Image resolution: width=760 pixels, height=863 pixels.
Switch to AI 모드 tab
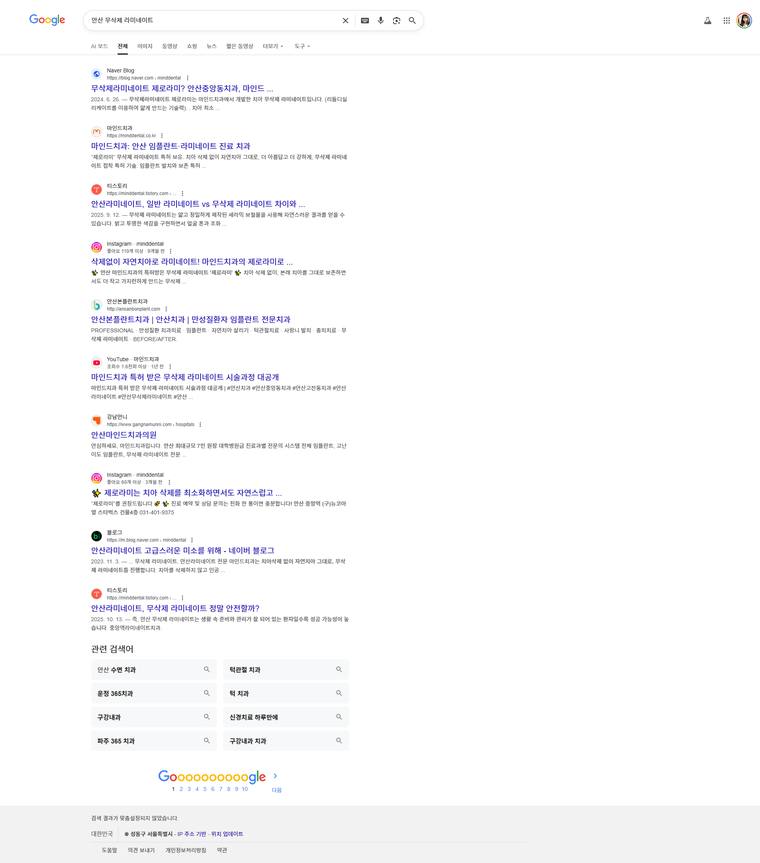click(99, 46)
